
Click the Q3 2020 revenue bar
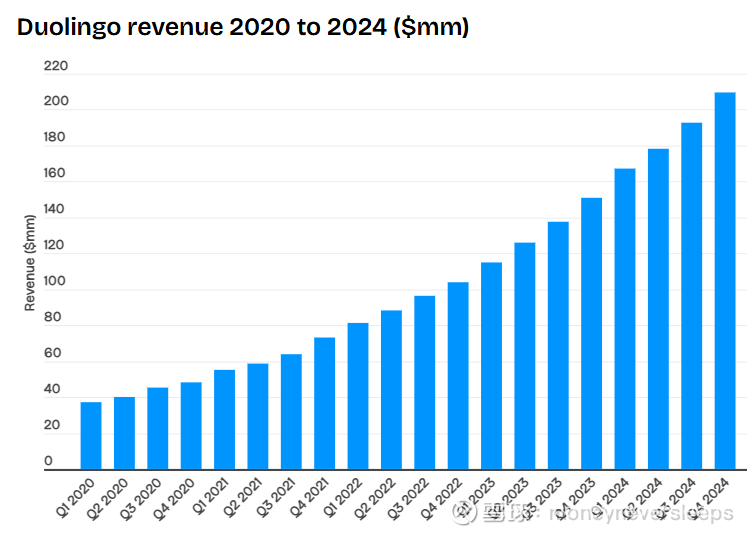coord(158,428)
